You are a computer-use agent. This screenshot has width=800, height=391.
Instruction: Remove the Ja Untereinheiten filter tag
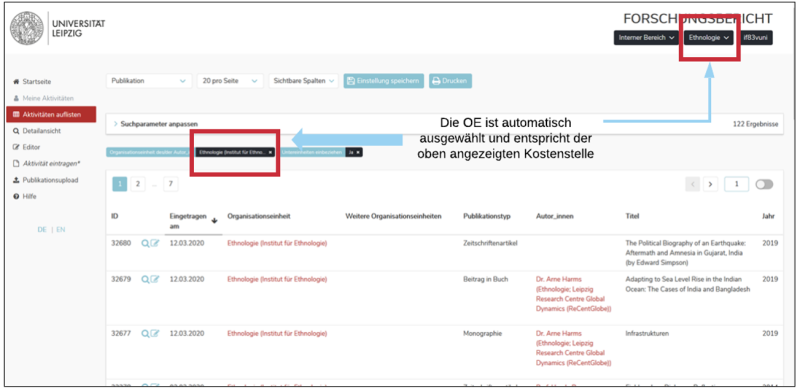[x=358, y=152]
